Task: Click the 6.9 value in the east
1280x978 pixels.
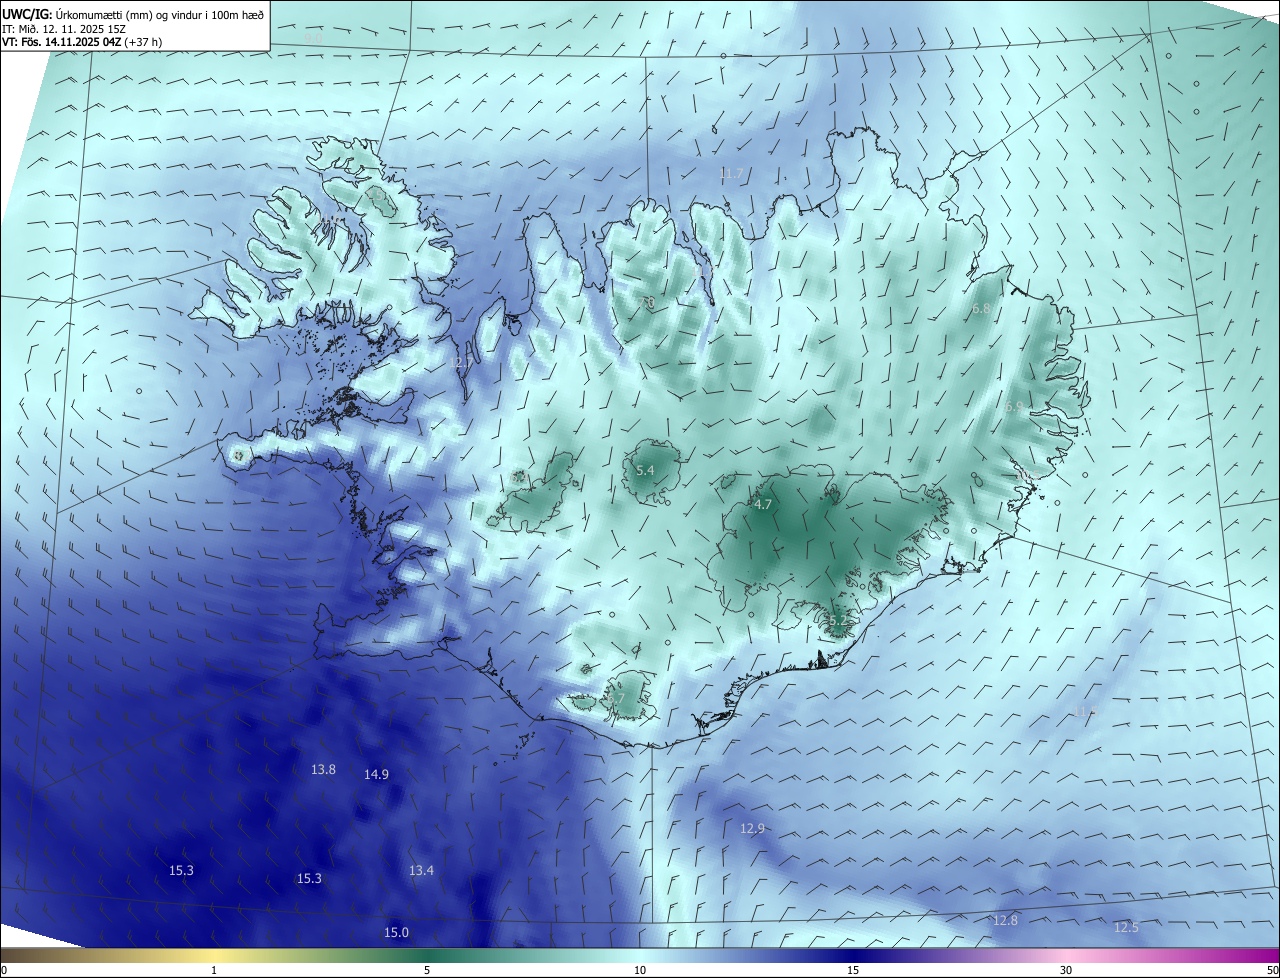Action: 1014,407
